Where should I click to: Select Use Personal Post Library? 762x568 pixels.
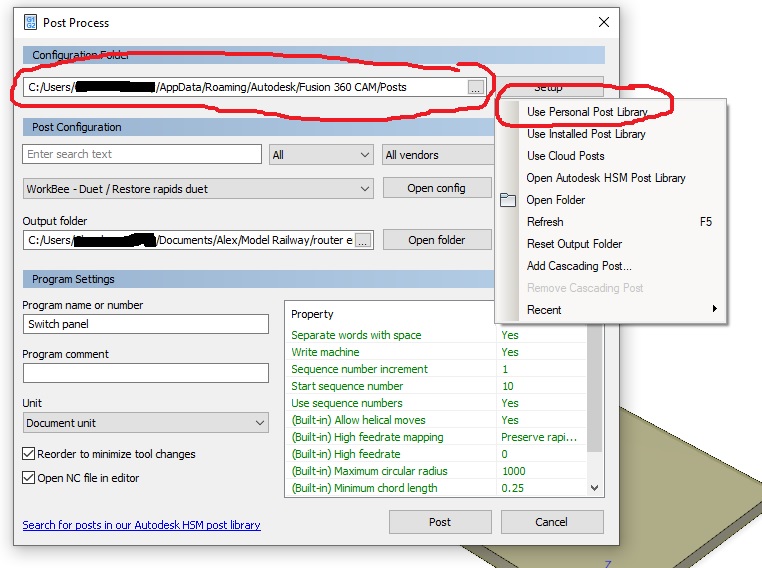click(587, 112)
